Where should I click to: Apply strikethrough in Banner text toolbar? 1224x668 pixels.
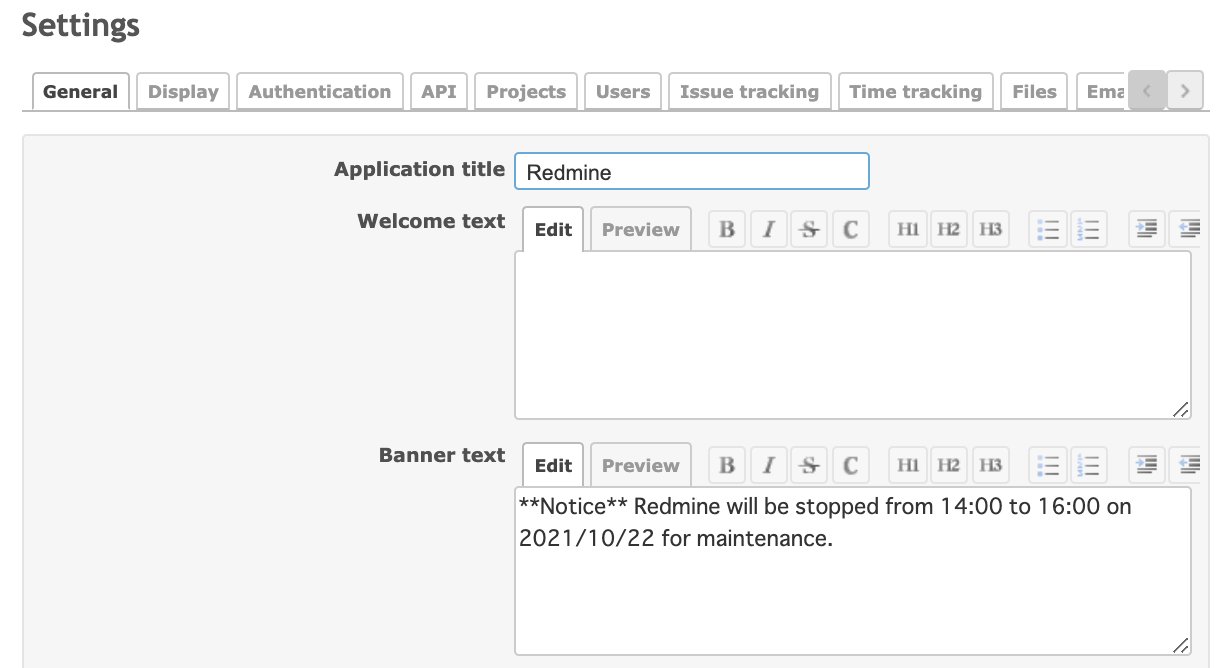809,466
